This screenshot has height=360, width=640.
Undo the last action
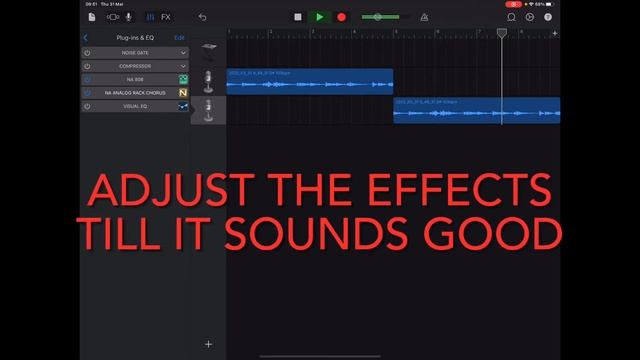click(x=202, y=17)
